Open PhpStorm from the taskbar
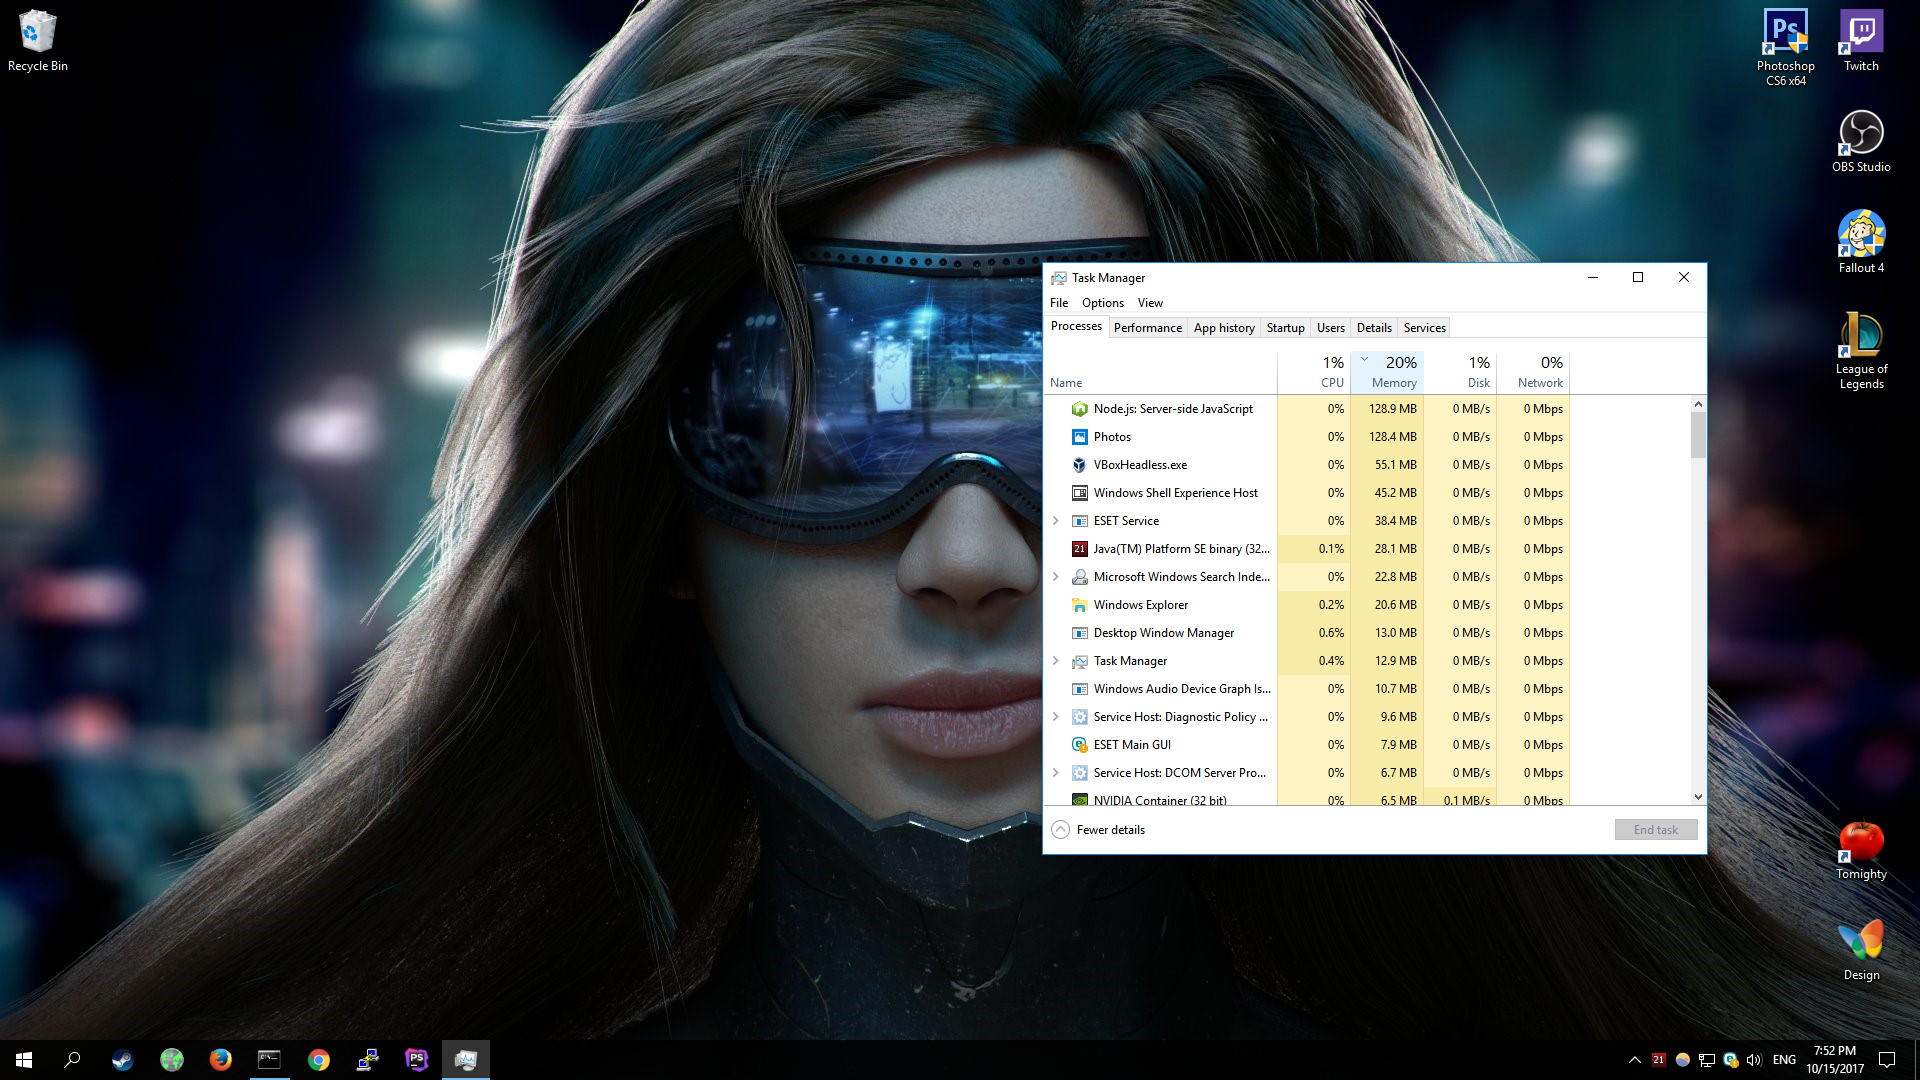Viewport: 1920px width, 1080px height. [416, 1060]
